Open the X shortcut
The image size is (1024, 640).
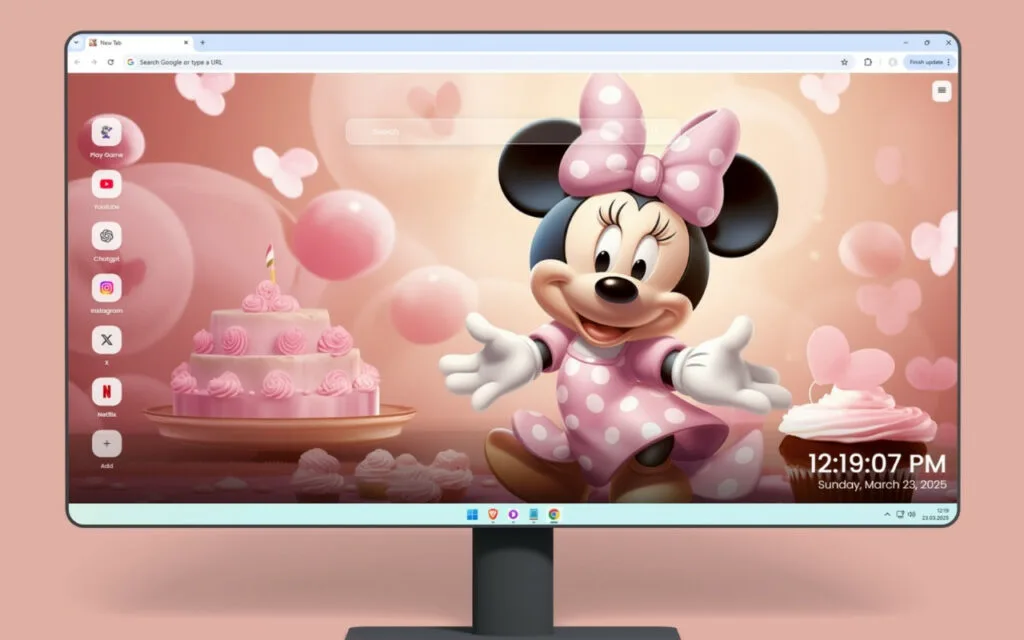click(x=106, y=340)
